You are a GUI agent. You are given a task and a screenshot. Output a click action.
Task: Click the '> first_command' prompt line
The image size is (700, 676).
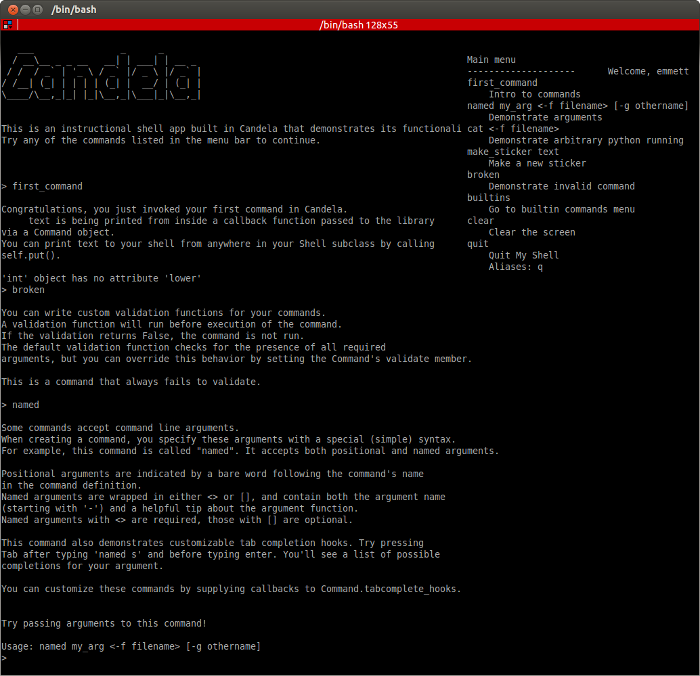(42, 186)
